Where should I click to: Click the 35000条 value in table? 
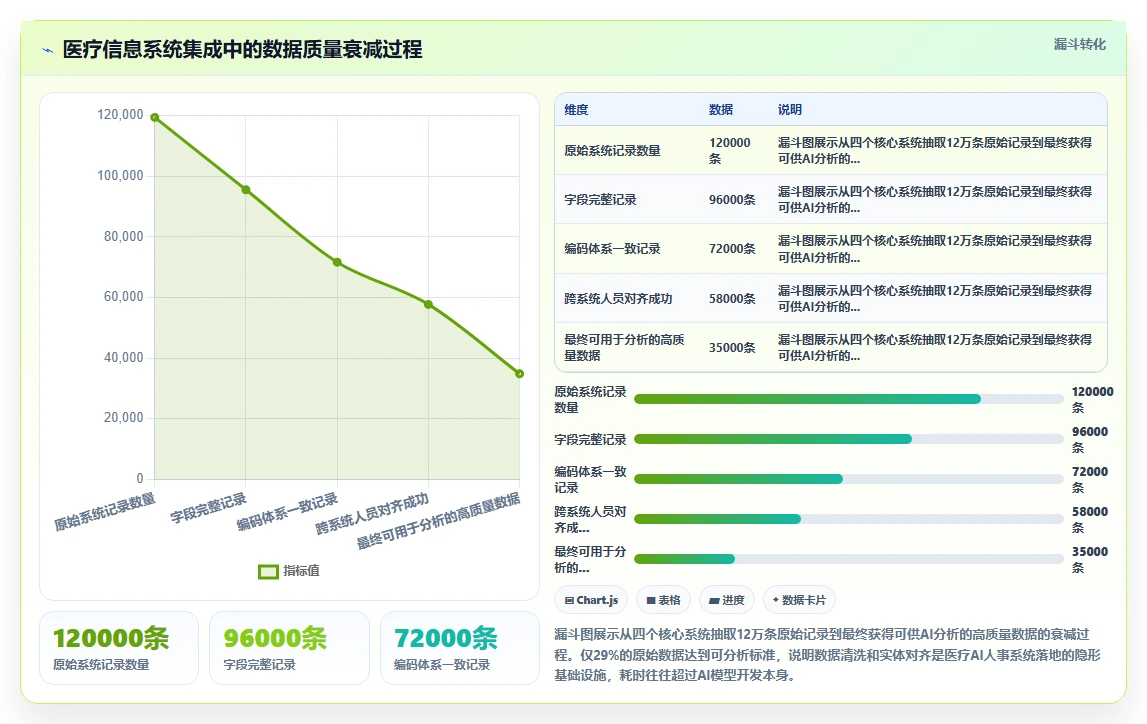point(732,347)
